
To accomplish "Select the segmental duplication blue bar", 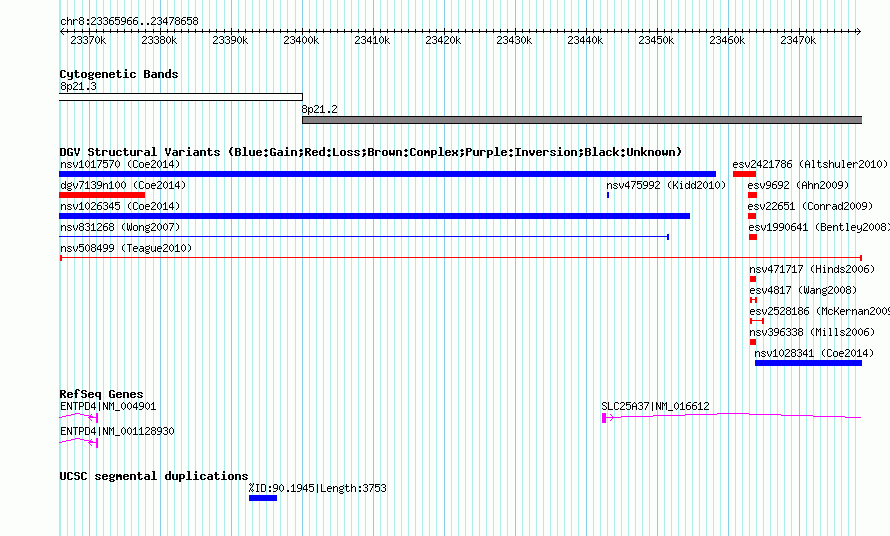I will pos(263,499).
